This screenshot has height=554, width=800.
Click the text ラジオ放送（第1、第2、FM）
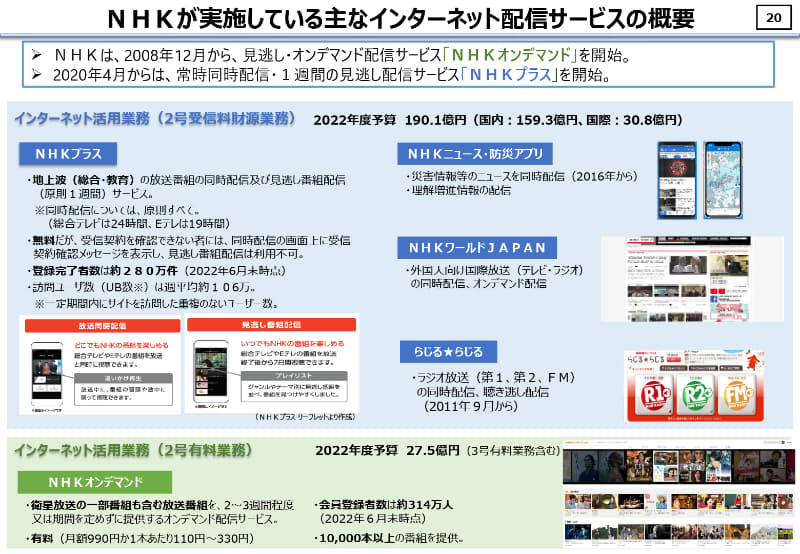[x=496, y=377]
